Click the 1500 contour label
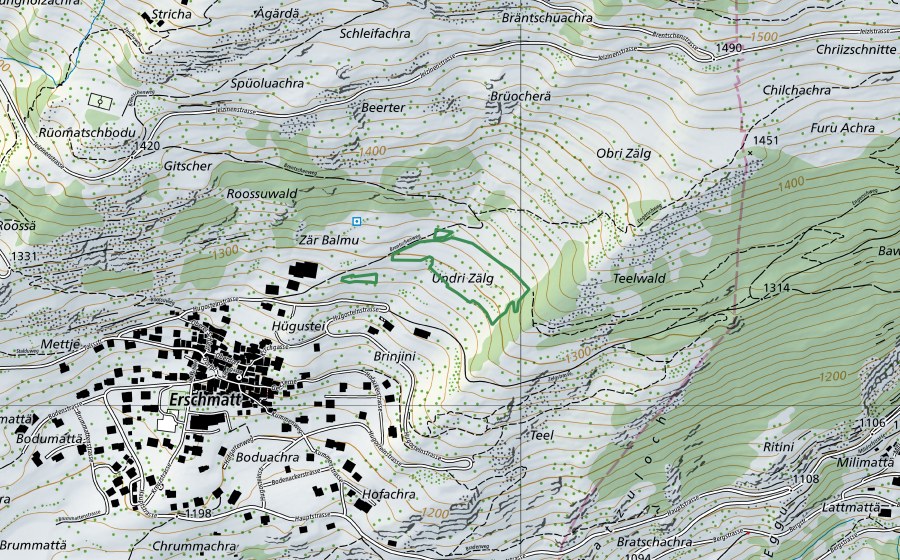This screenshot has height=560, width=900. [765, 37]
